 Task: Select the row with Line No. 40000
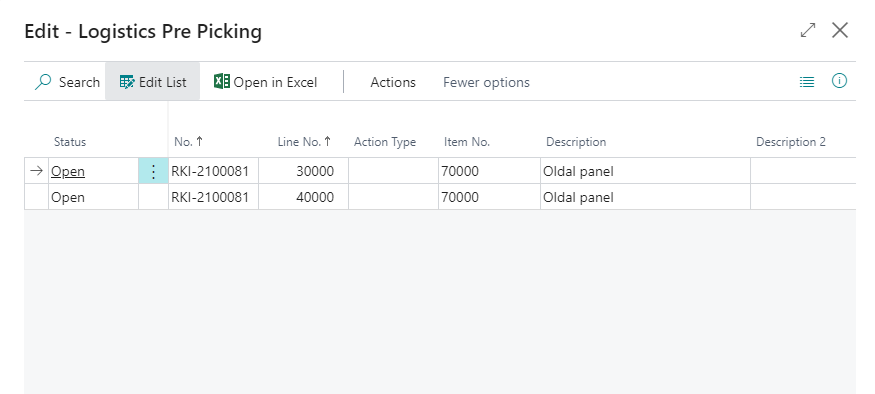[x=440, y=197]
